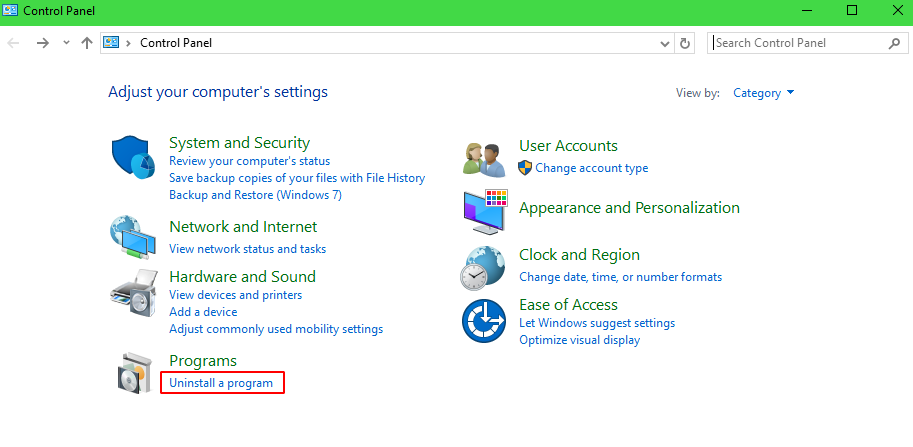Maximize the Control Panel window
913x447 pixels.
click(852, 10)
